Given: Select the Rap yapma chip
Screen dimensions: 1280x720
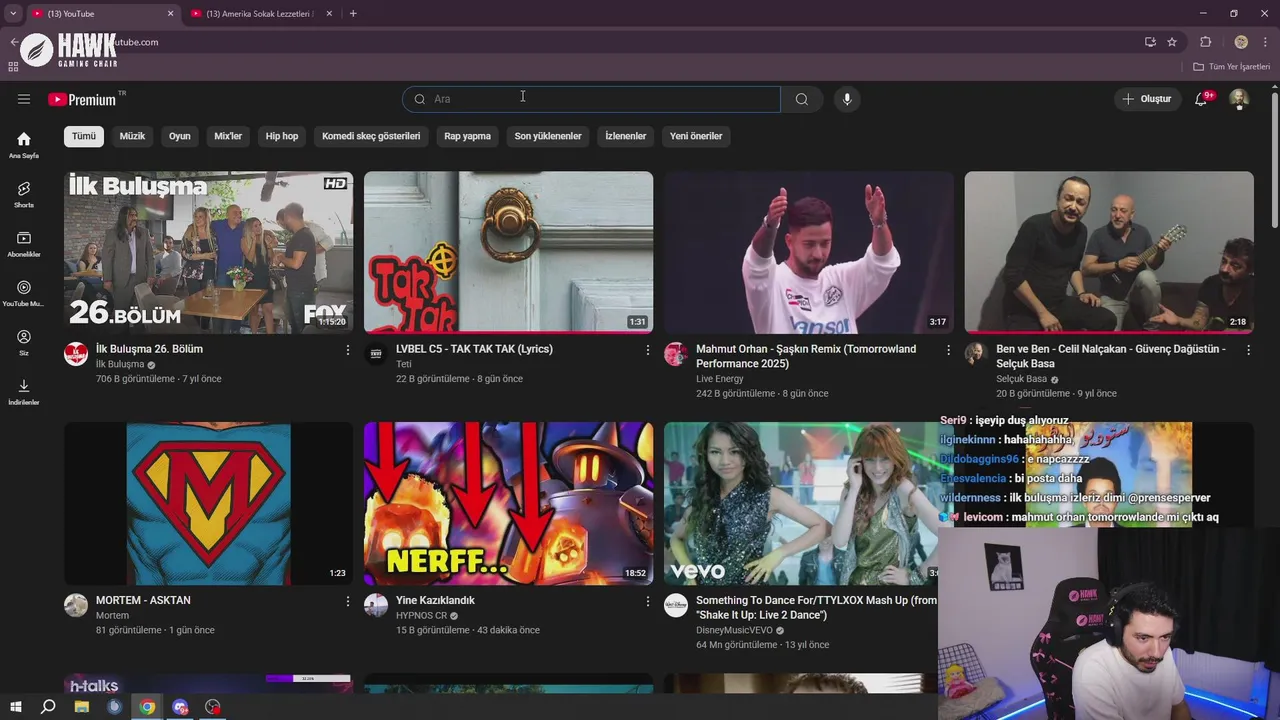Looking at the screenshot, I should (x=468, y=136).
